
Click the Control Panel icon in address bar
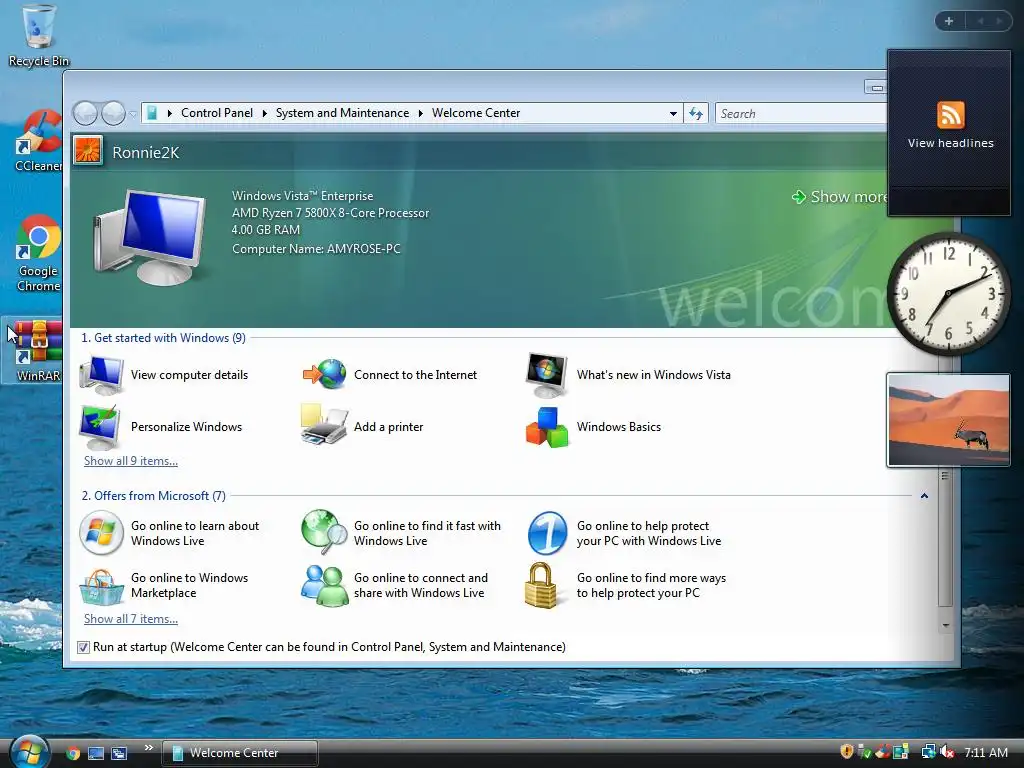coord(152,113)
